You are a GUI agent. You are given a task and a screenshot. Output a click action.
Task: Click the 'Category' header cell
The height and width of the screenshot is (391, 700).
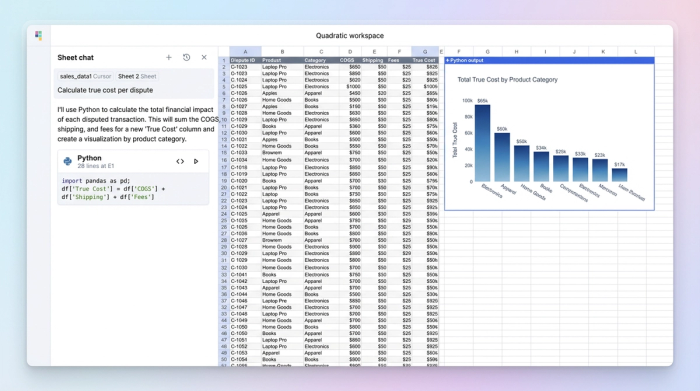[x=321, y=60]
